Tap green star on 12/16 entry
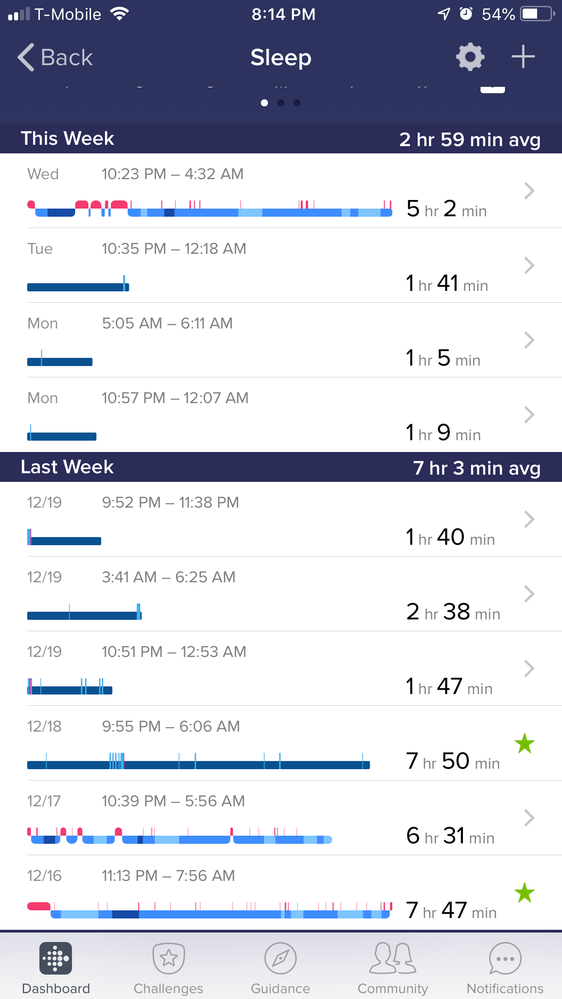Viewport: 562px width, 999px height. [x=524, y=892]
